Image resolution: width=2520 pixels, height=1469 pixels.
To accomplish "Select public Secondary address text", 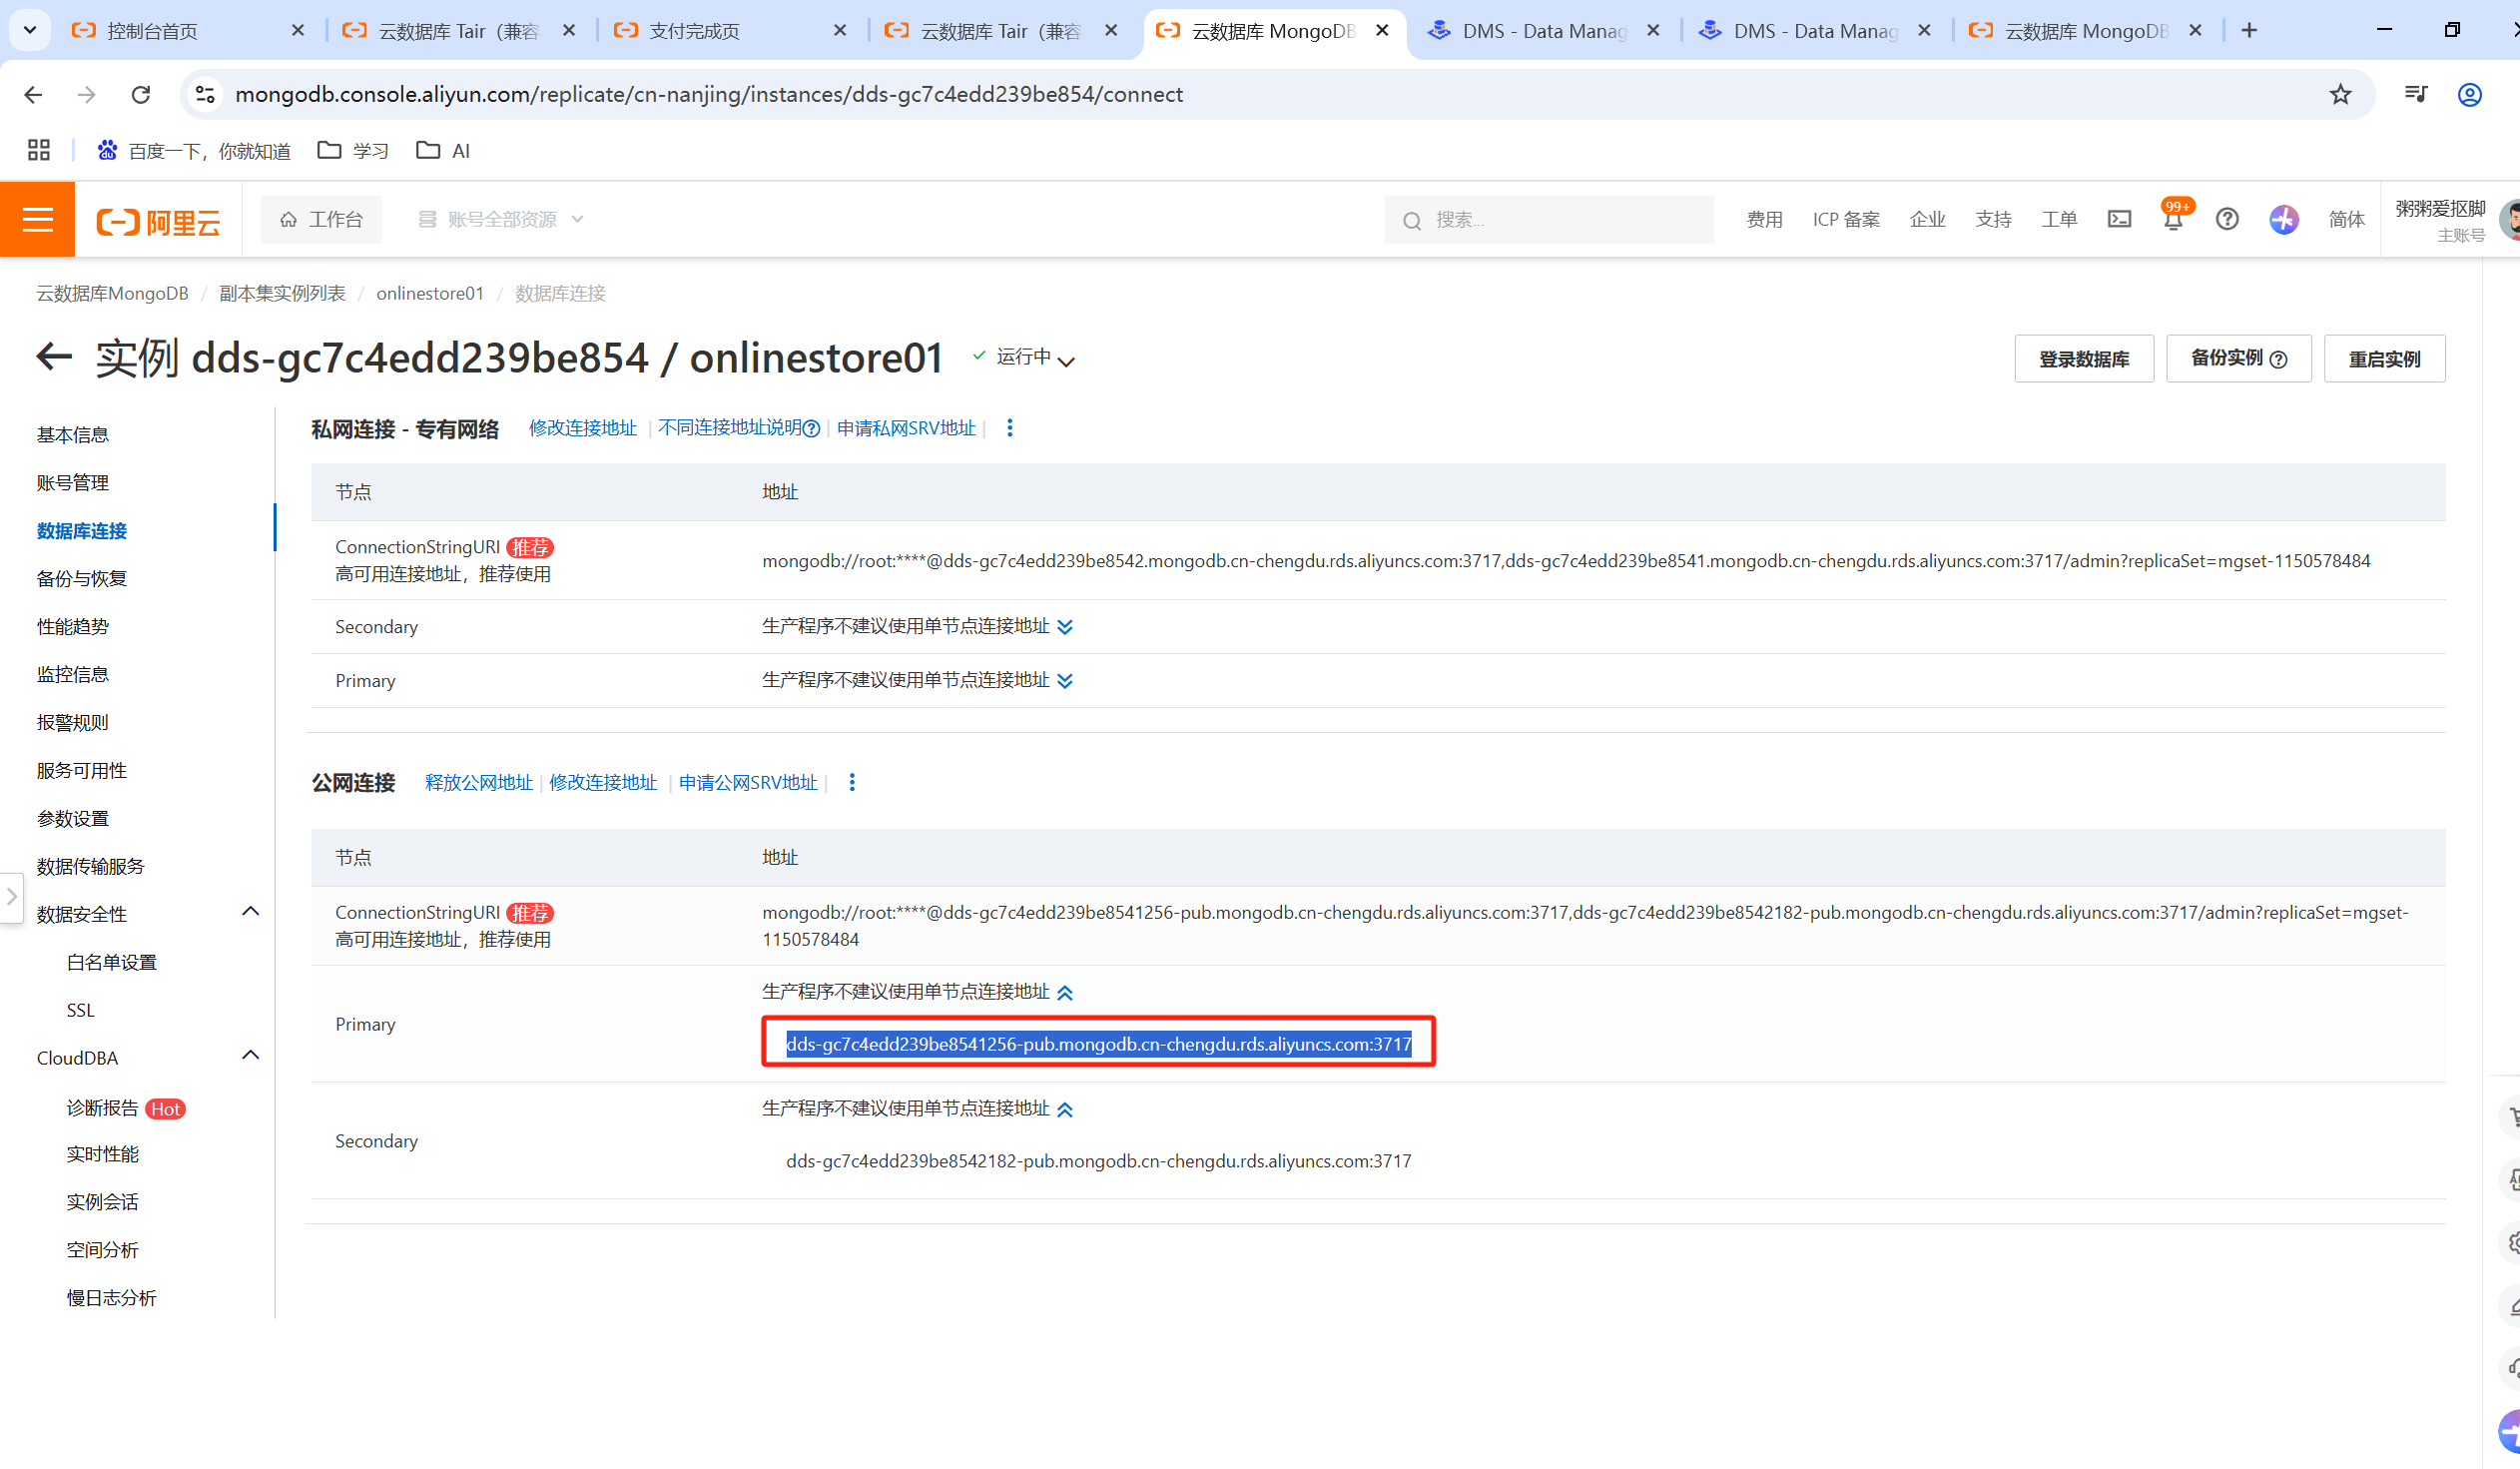I will pyautogui.click(x=1098, y=1161).
